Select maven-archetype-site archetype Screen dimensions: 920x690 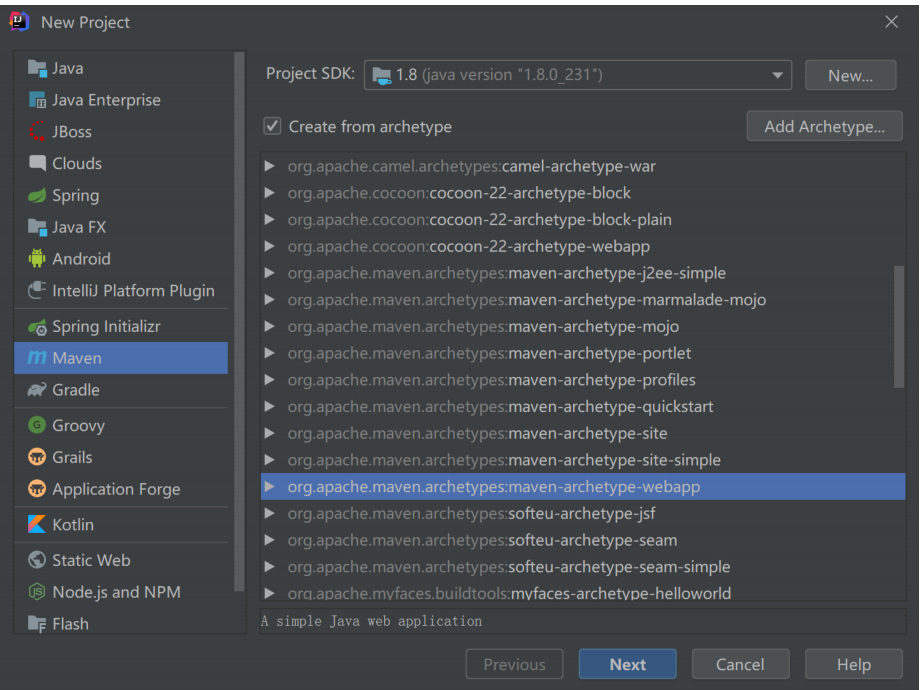pos(583,433)
